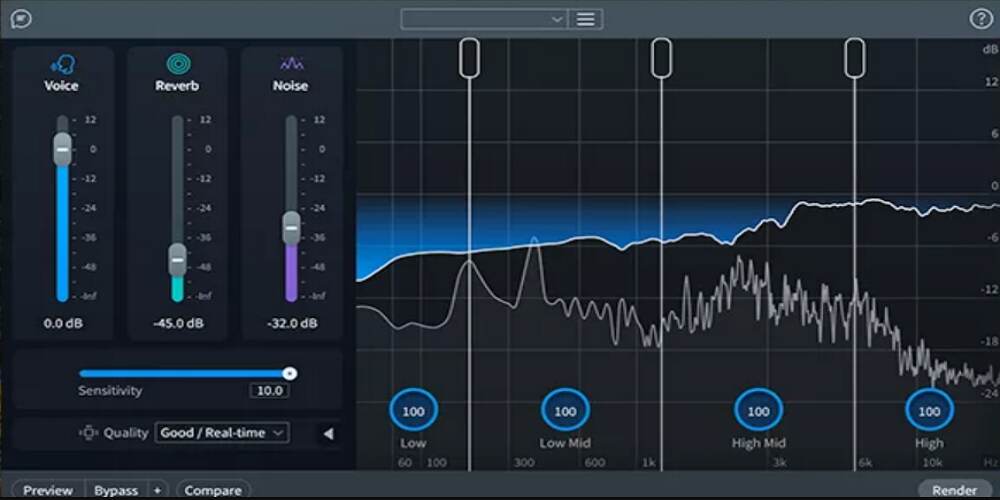Click the Sensitivity slider knob

[290, 374]
